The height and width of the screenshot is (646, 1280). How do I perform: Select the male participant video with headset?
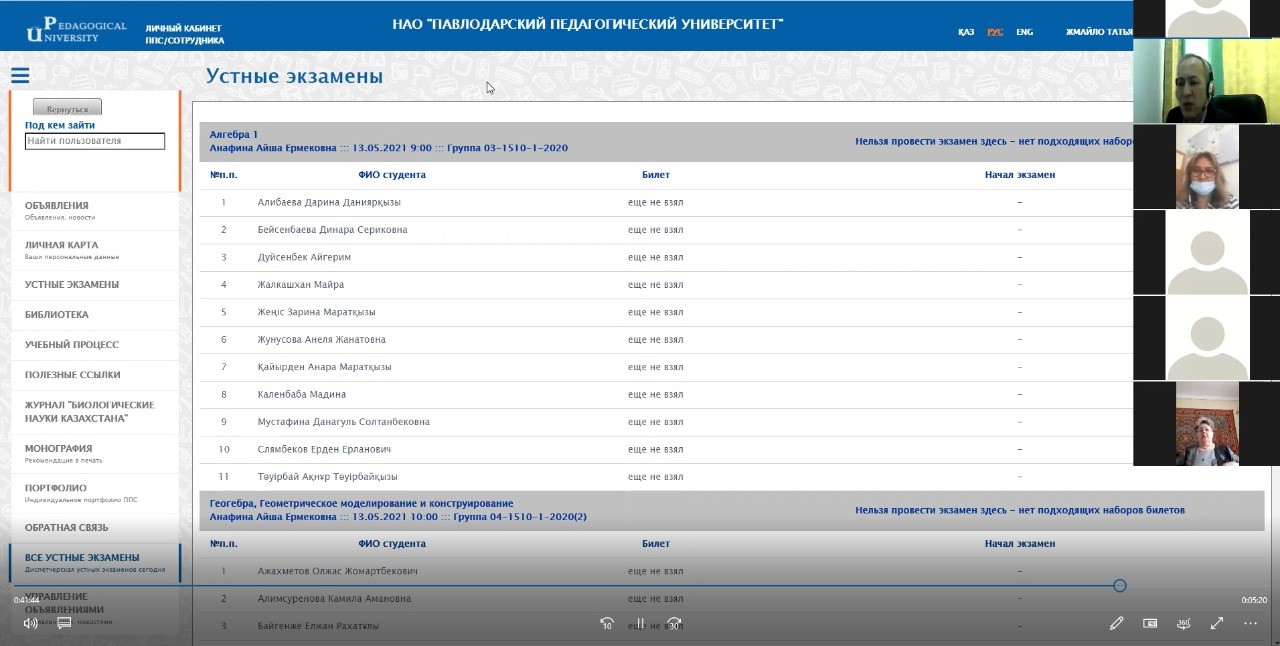coord(1206,81)
